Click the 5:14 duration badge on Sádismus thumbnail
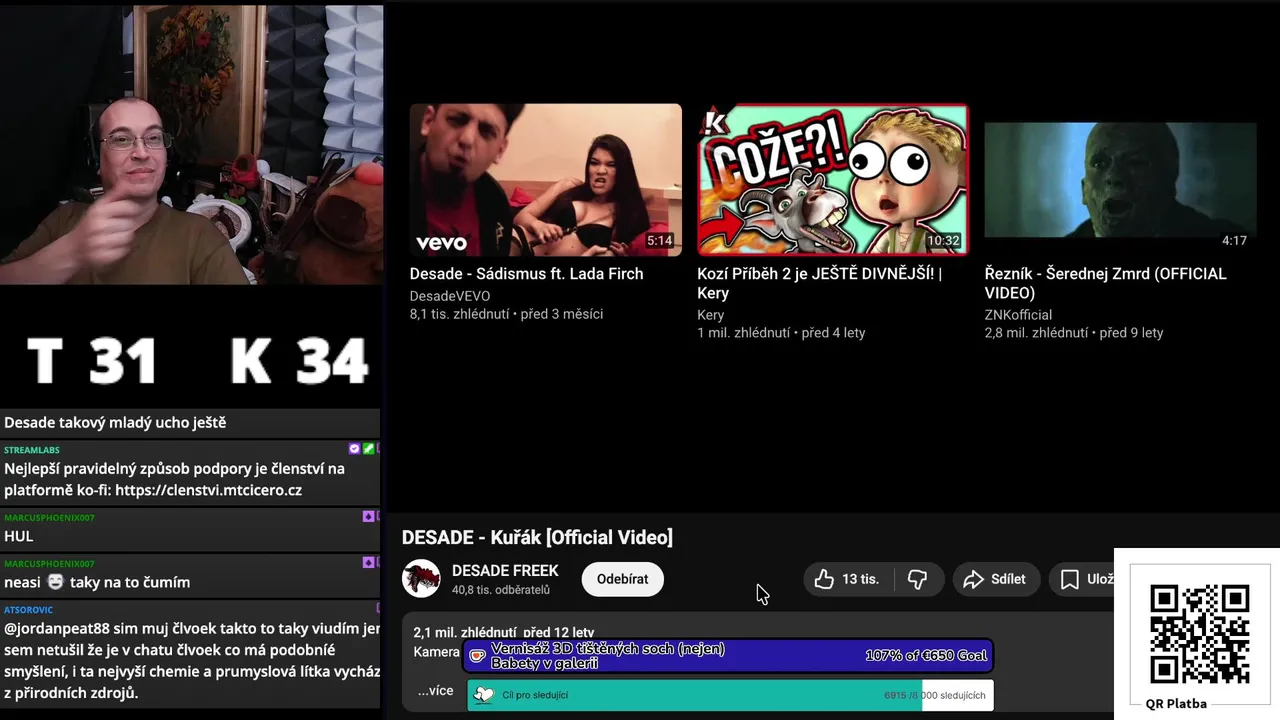Viewport: 1280px width, 720px height. [x=659, y=241]
